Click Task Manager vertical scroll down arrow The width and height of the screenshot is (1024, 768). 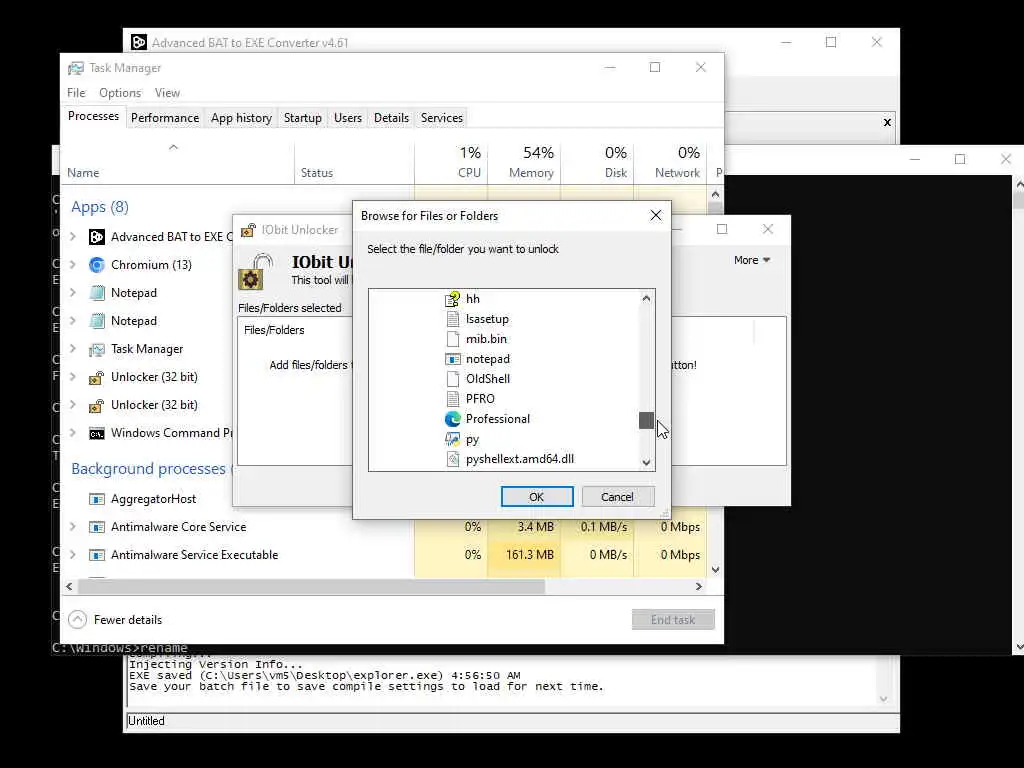click(715, 569)
